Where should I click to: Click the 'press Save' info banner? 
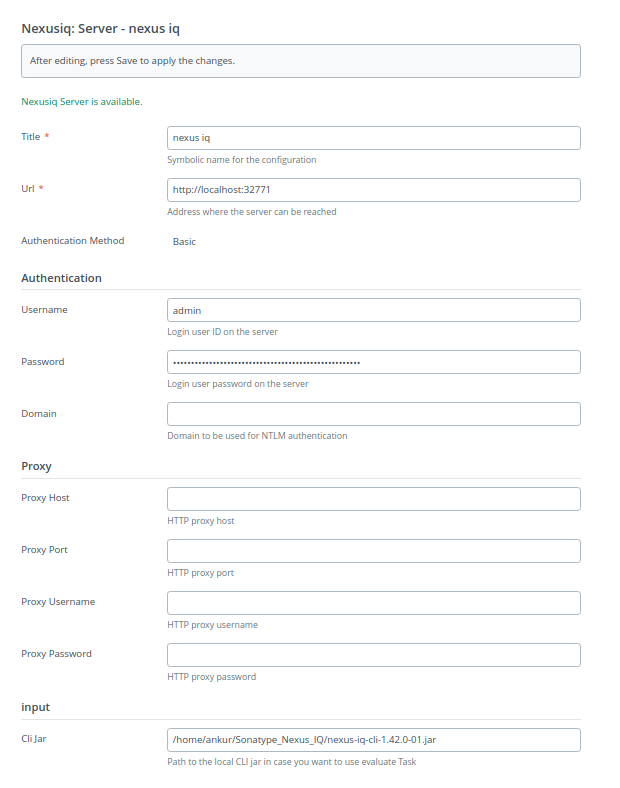[x=300, y=61]
